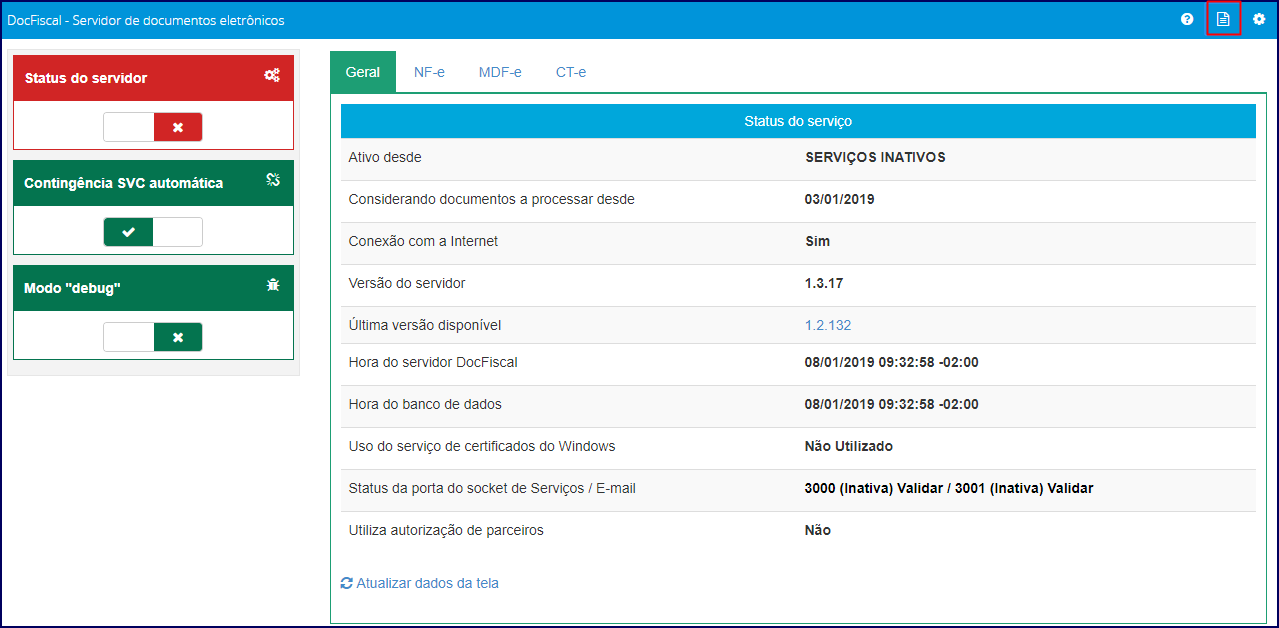Click Considerando documentos a processar desde label
1279x628 pixels.
(x=492, y=199)
